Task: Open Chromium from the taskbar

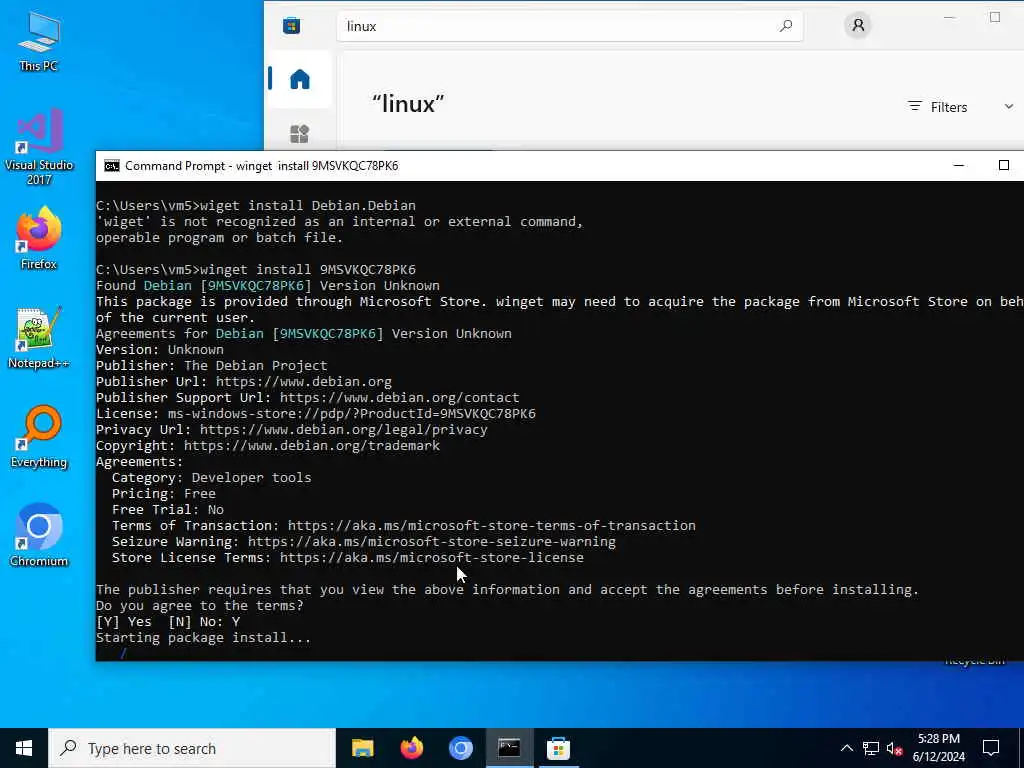Action: [x=460, y=748]
